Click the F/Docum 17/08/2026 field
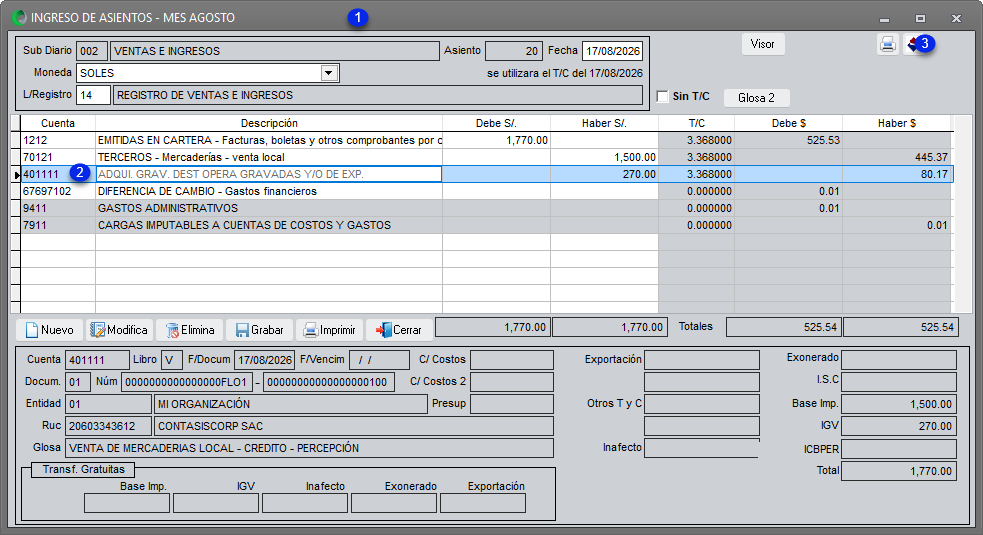The image size is (983, 535). point(264,359)
